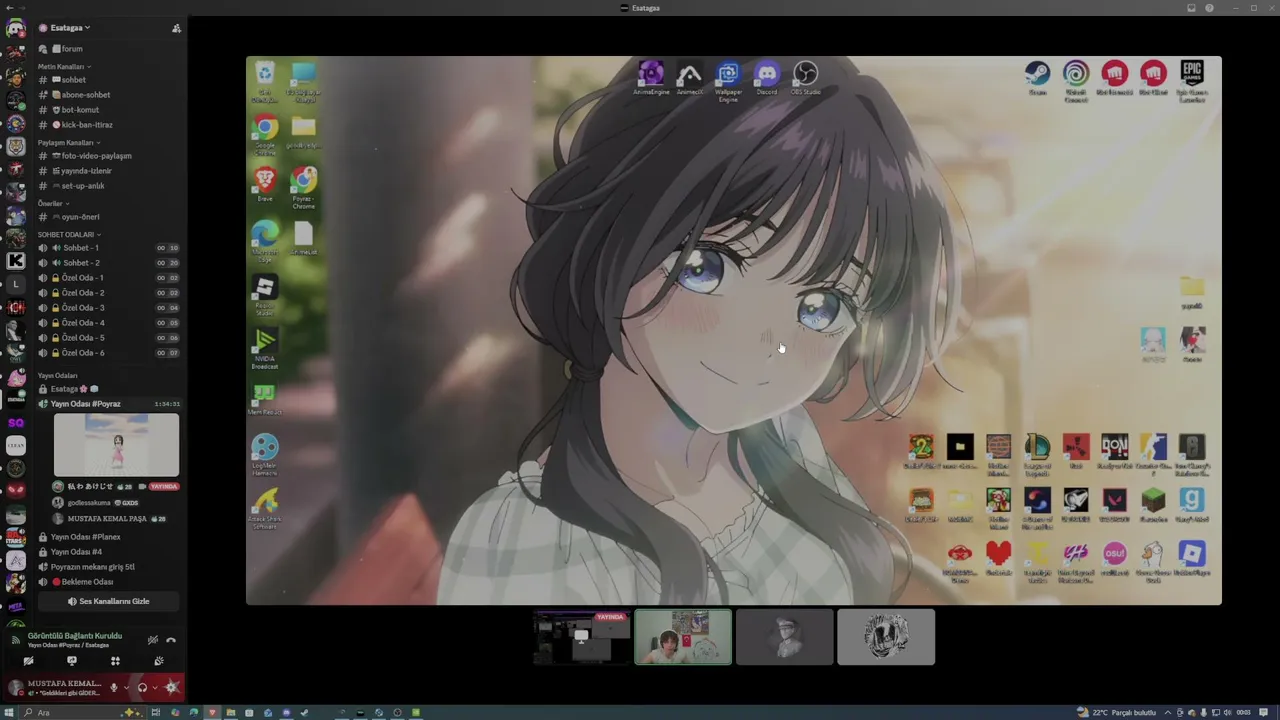The image size is (1280, 720).
Task: Click the share screen icon
Action: (72, 661)
